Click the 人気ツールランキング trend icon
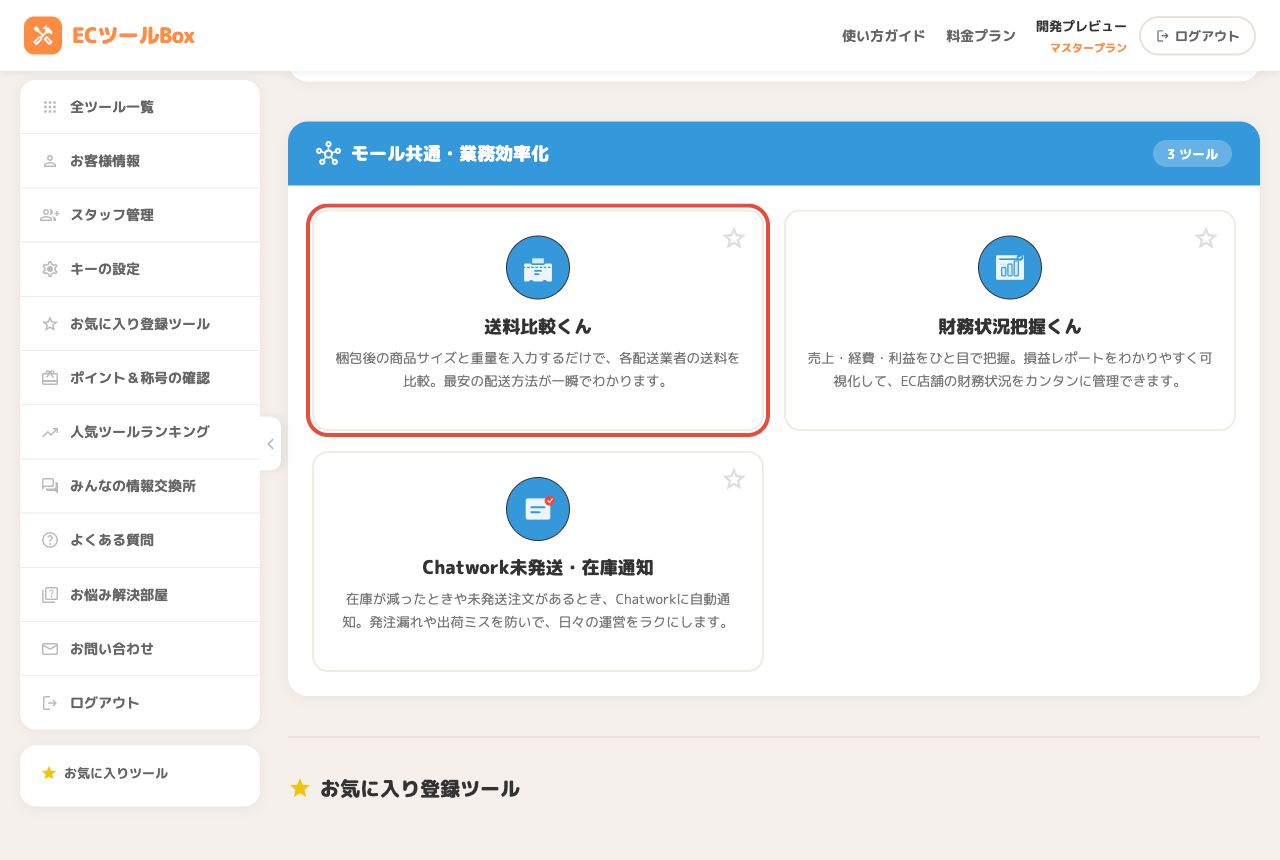 click(50, 432)
